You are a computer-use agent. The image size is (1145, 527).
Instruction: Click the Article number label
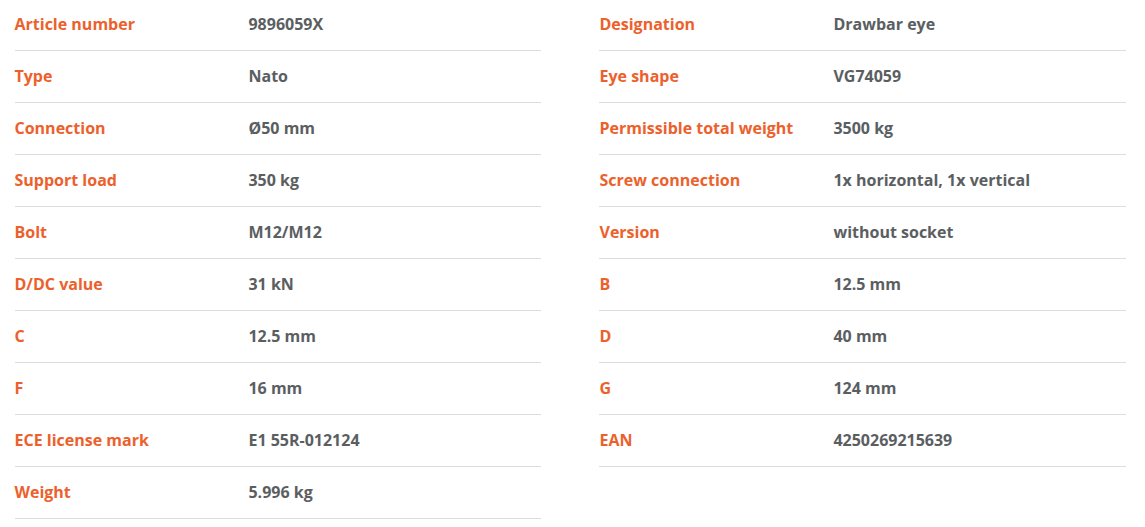[x=74, y=24]
